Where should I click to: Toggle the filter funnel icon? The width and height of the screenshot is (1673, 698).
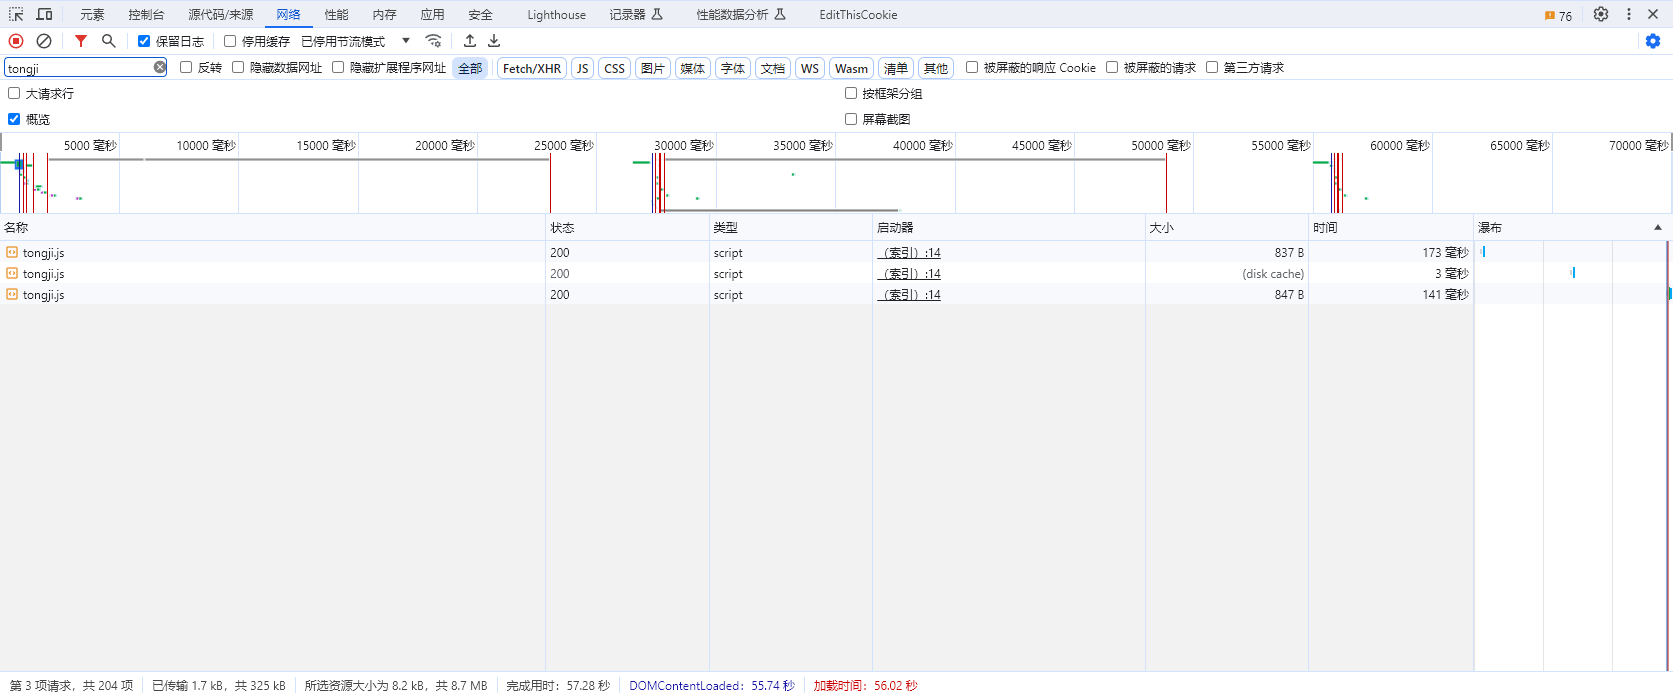tap(81, 41)
